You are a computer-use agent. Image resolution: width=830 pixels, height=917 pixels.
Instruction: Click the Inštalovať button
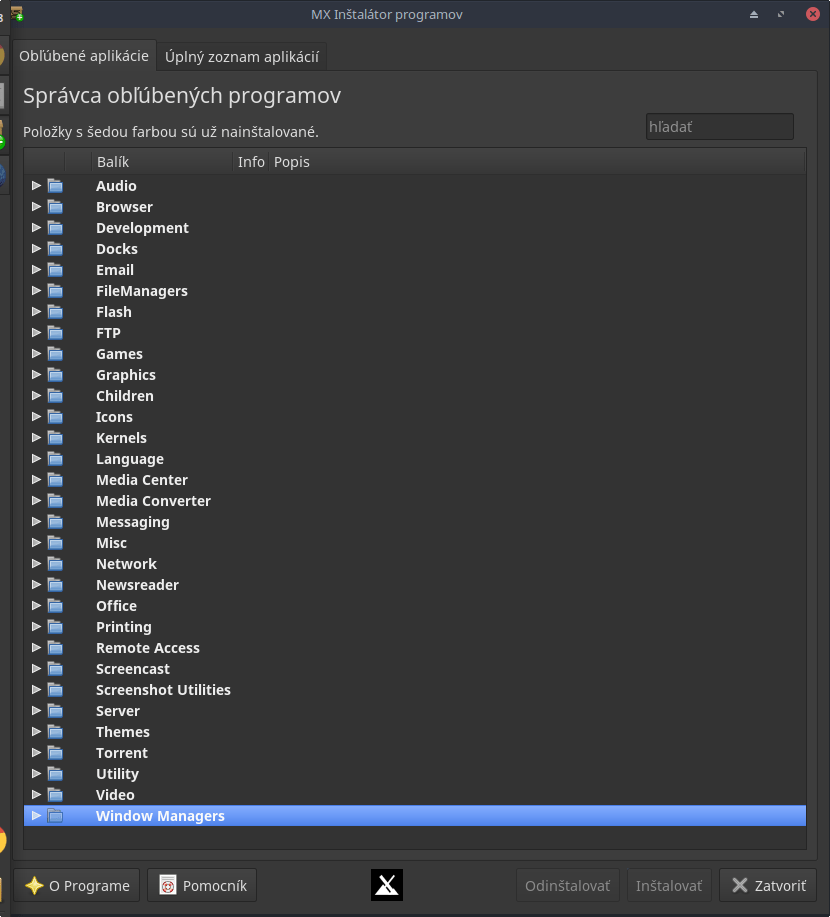coord(669,885)
